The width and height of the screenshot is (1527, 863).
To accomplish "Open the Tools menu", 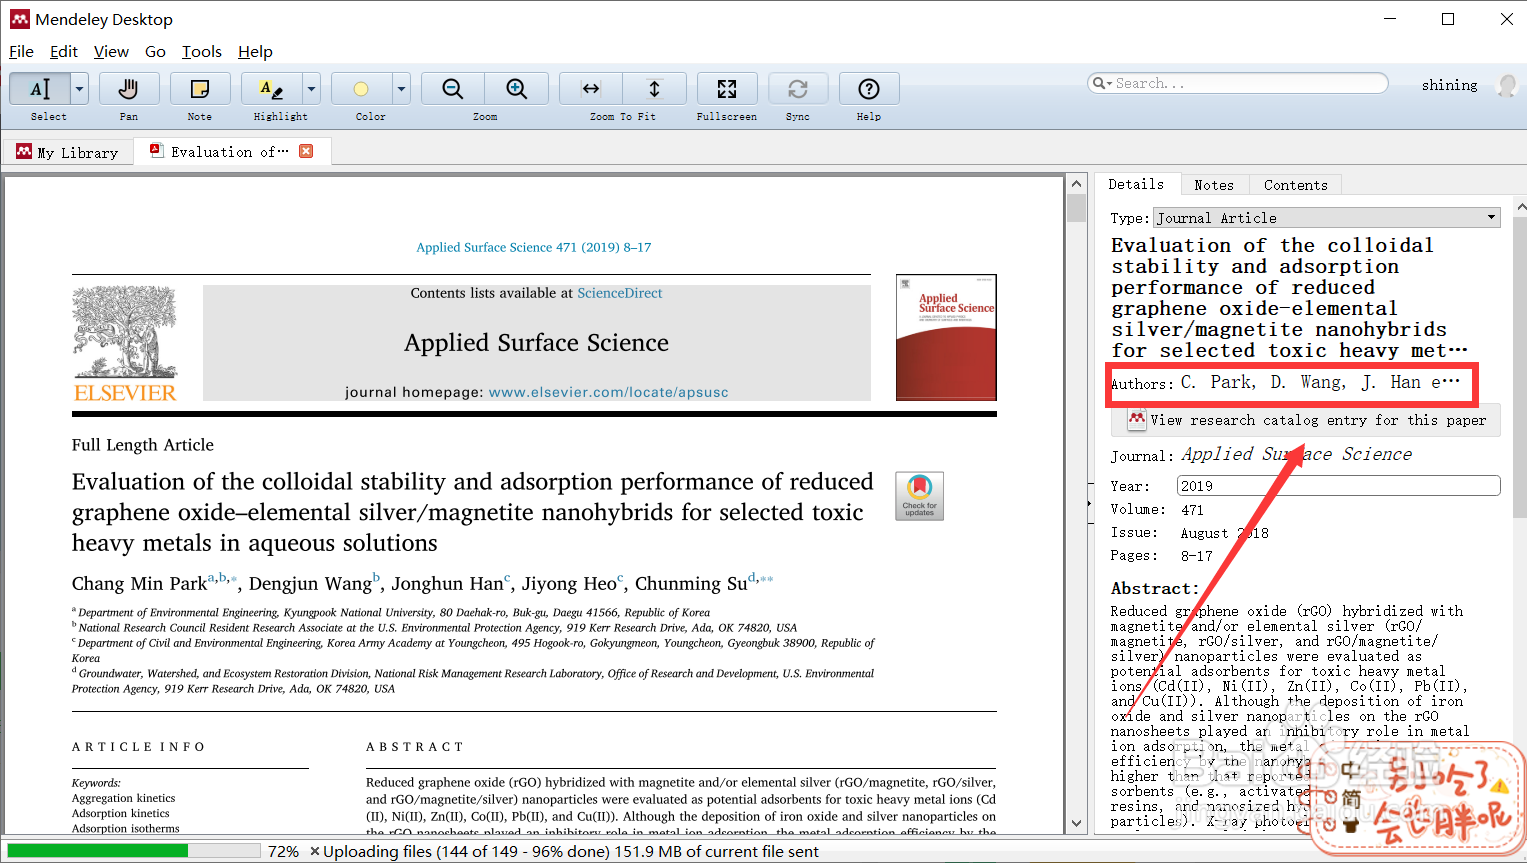I will pyautogui.click(x=202, y=51).
